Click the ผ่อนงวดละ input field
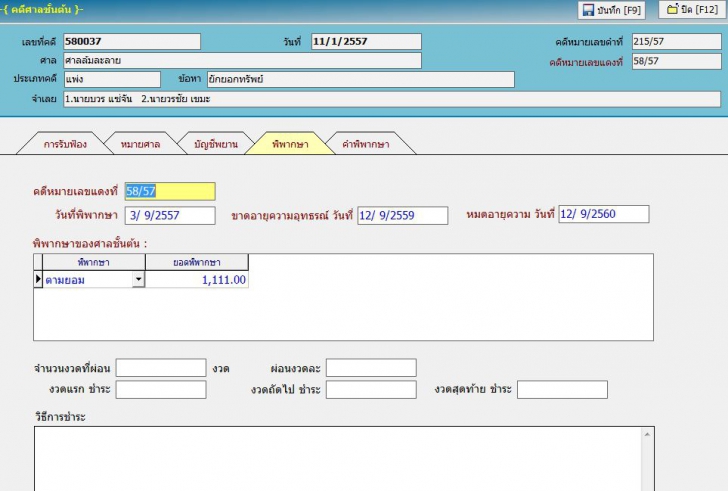Screen dimensions: 728x491 [x=371, y=368]
